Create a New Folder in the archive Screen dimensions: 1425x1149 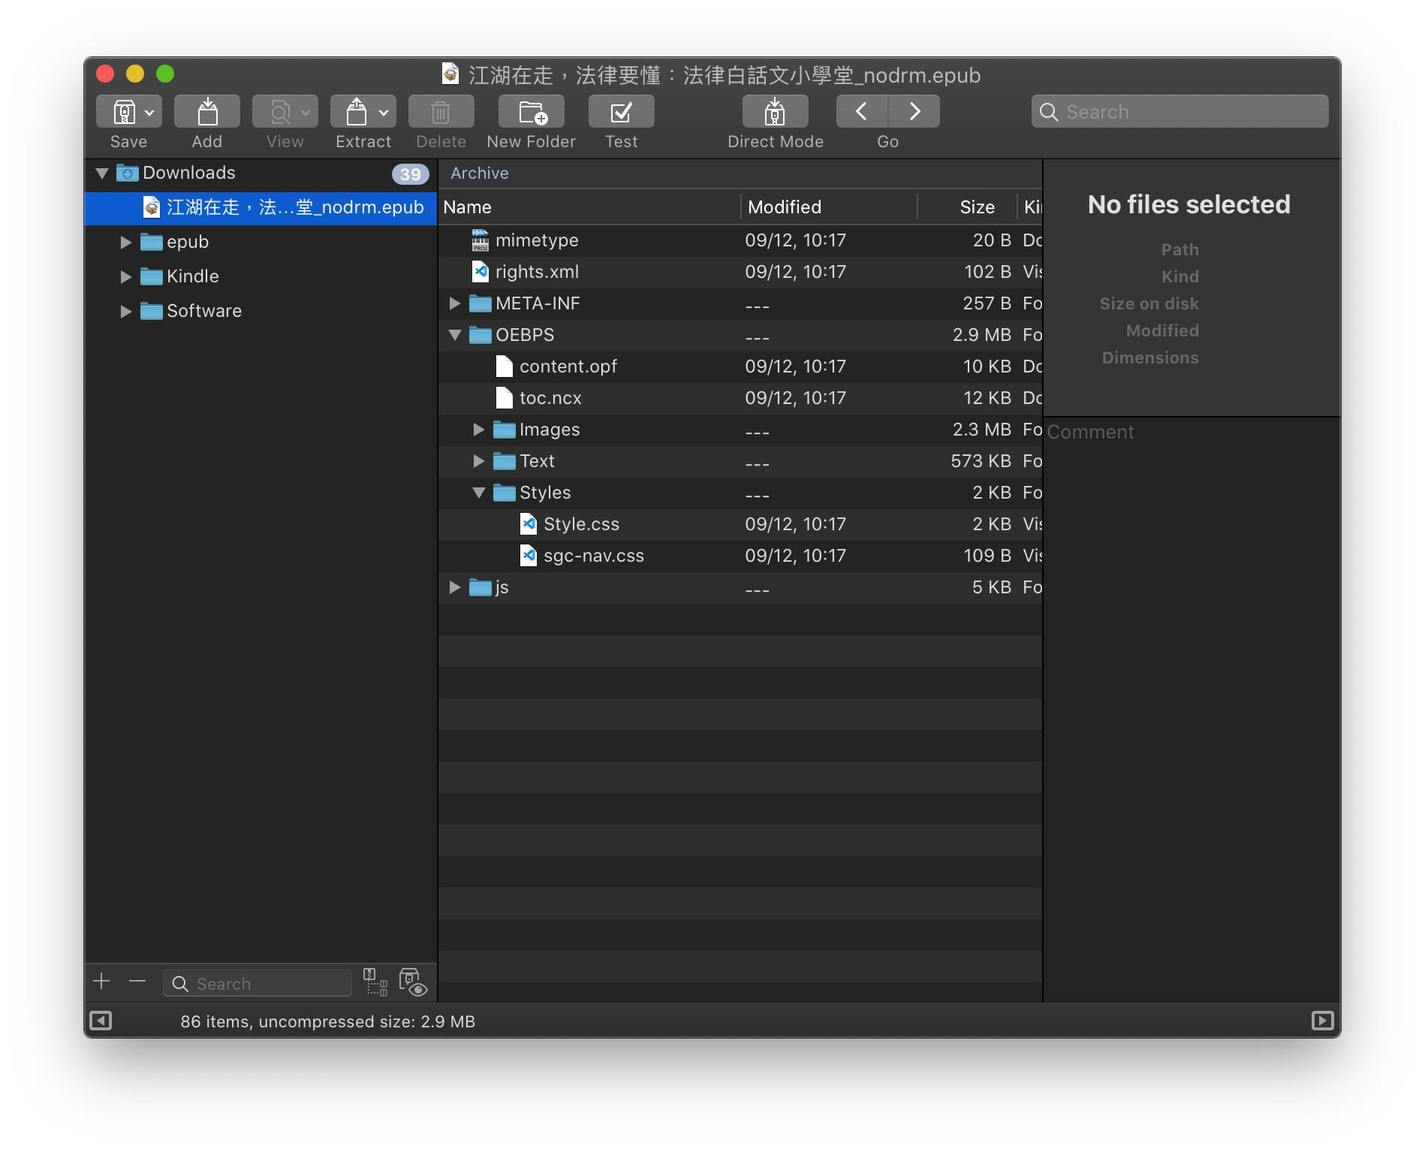[531, 112]
